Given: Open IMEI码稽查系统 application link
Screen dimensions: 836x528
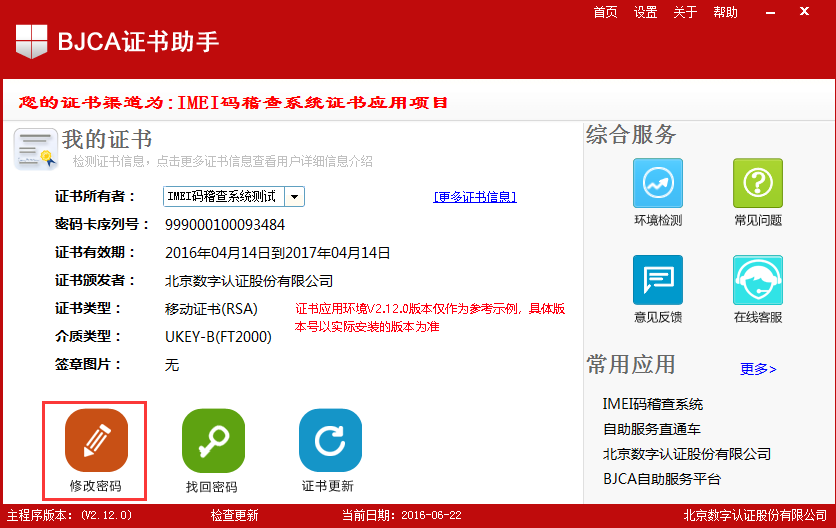Looking at the screenshot, I should [x=653, y=404].
